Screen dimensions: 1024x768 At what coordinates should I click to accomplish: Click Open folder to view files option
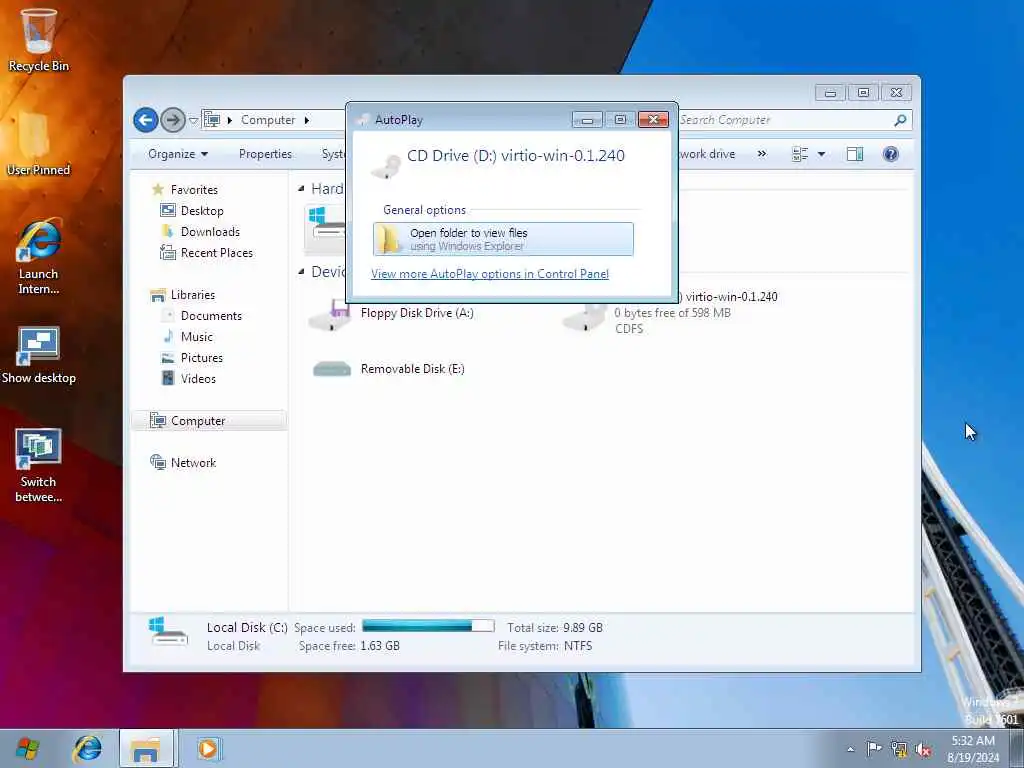coord(503,239)
